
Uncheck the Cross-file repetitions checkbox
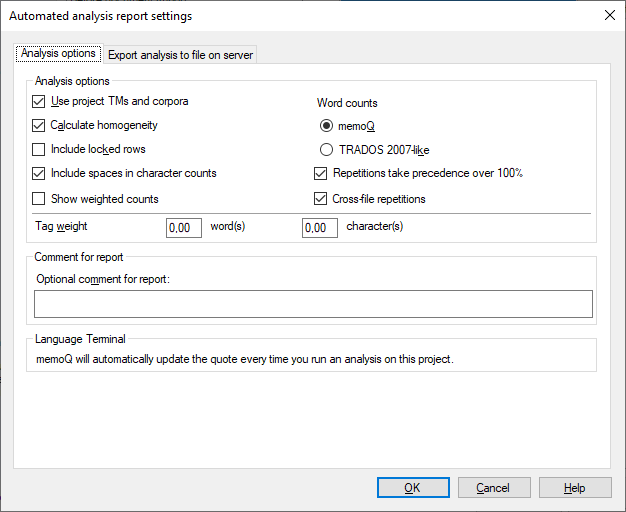[x=321, y=199]
